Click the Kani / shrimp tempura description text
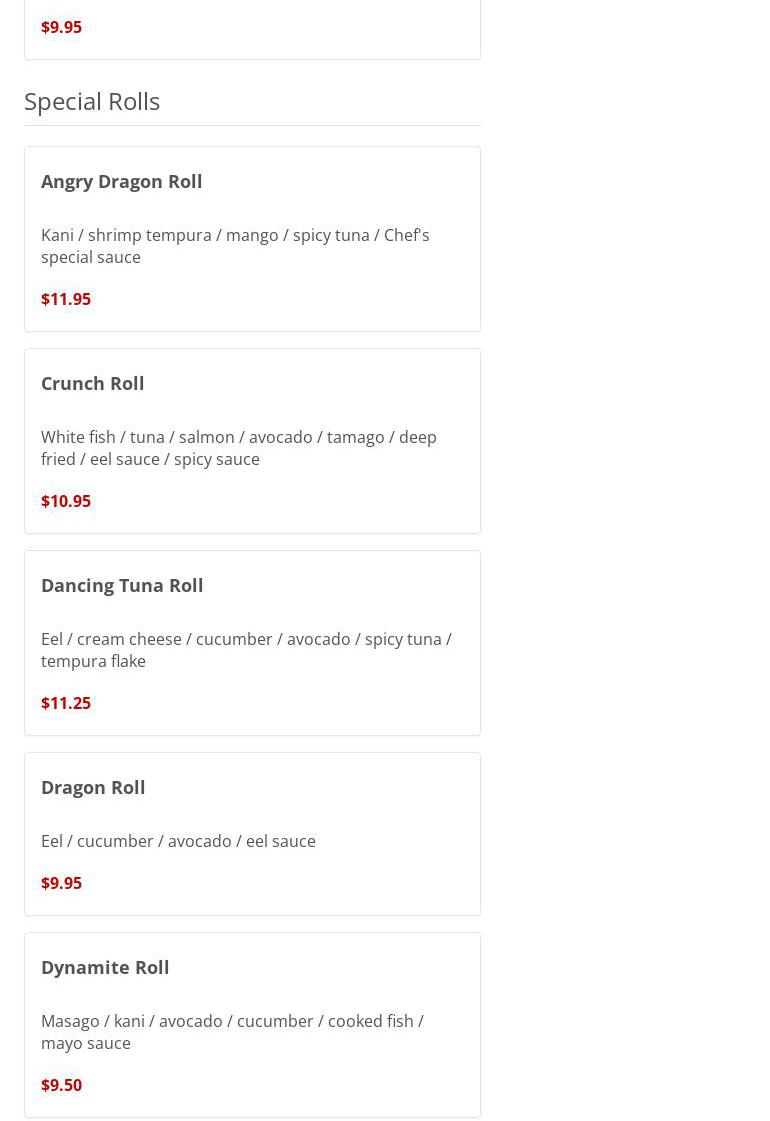The image size is (770, 1121). [235, 246]
